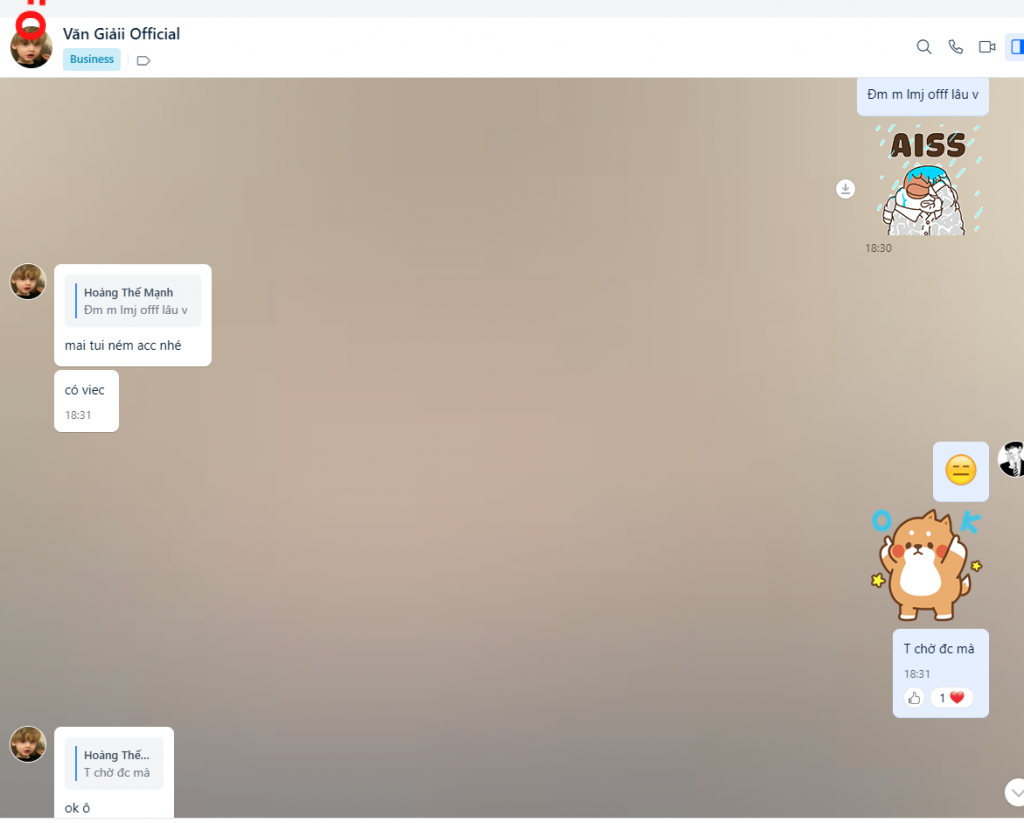
Task: Click sender avatar beside 'mai tui ném acc nhé'
Action: tap(28, 282)
